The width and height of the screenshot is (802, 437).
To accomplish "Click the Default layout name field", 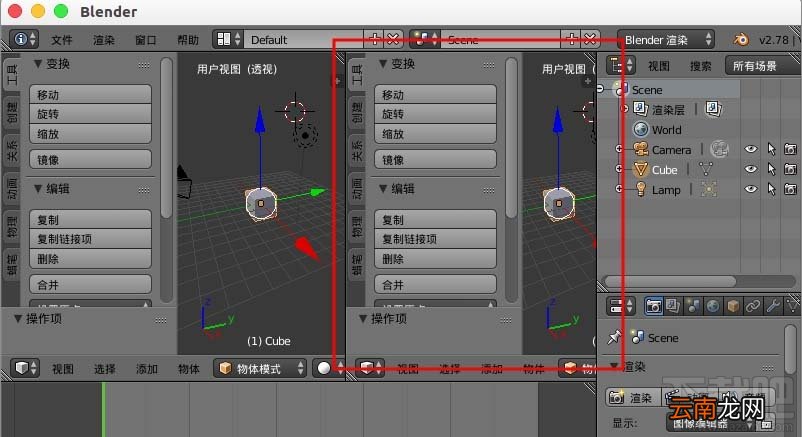I will click(304, 39).
